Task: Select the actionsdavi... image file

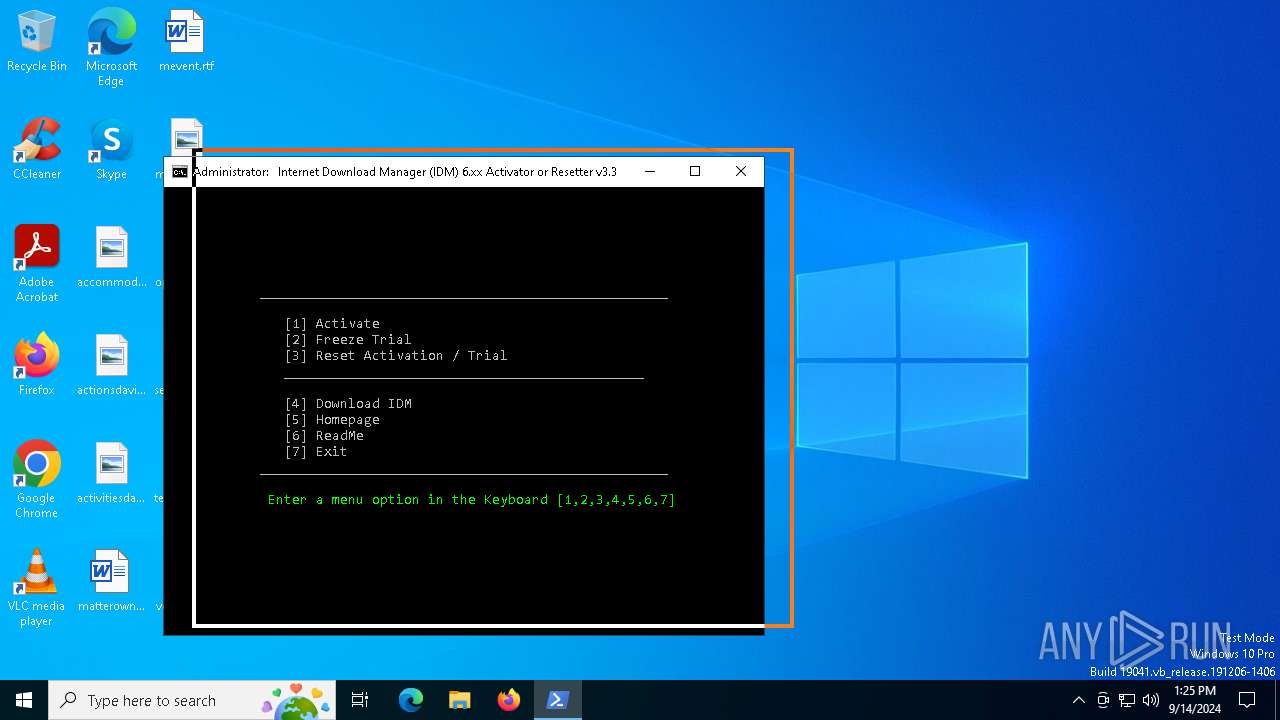Action: click(111, 365)
